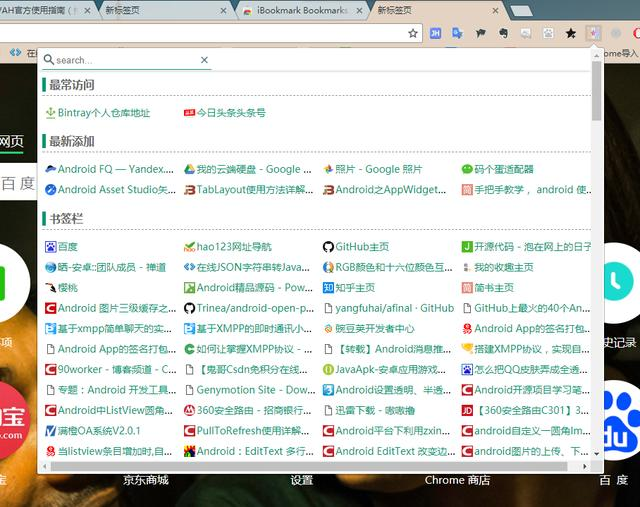Viewport: 640px width, 507px height.
Task: Click the new tab button
Action: point(521,11)
